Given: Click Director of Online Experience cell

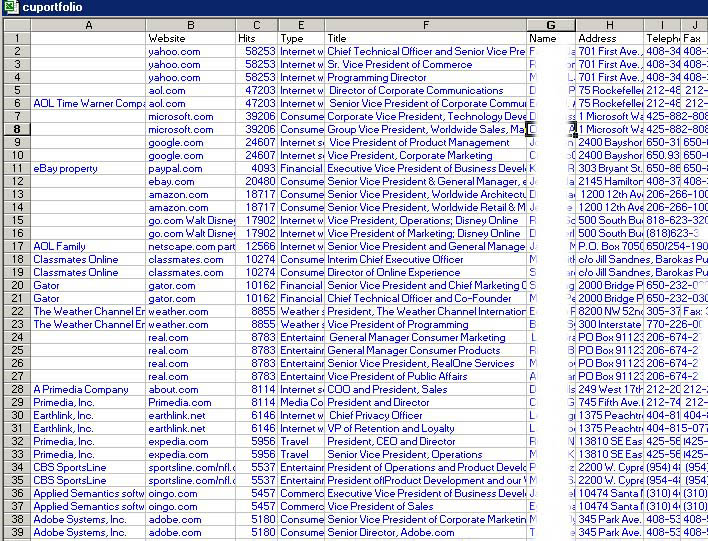Looking at the screenshot, I should coord(426,272).
